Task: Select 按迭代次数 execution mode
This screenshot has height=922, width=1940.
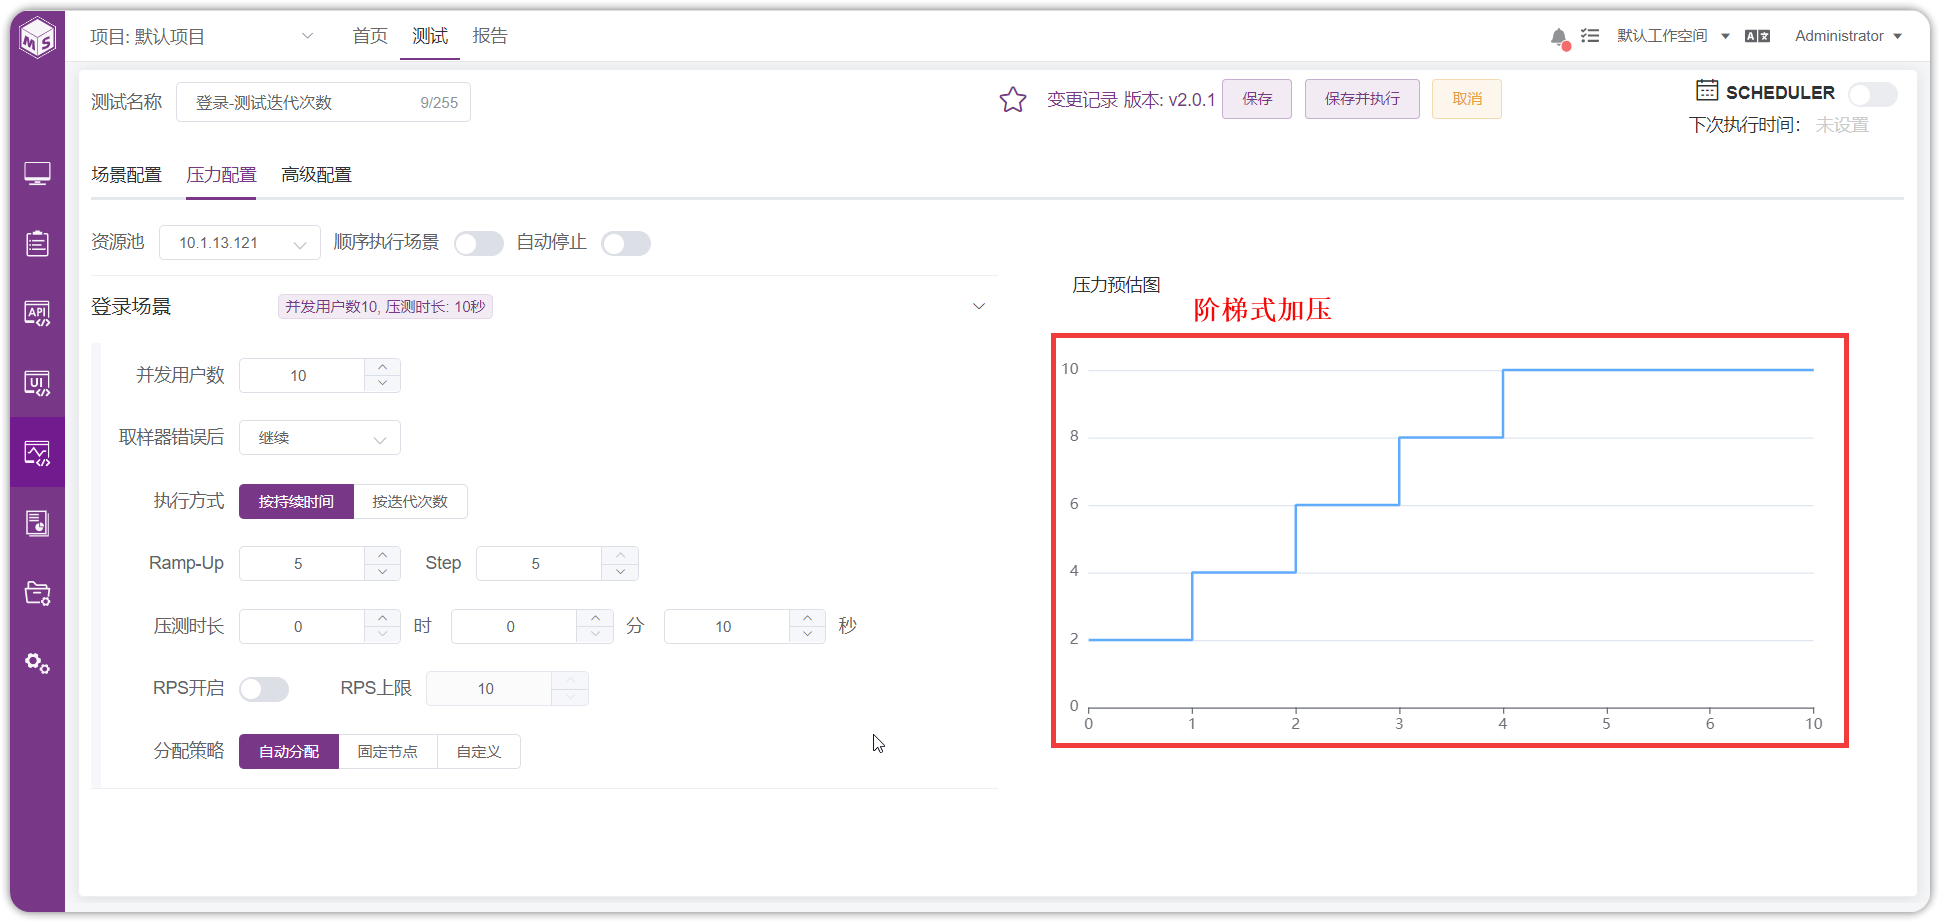Action: point(410,501)
